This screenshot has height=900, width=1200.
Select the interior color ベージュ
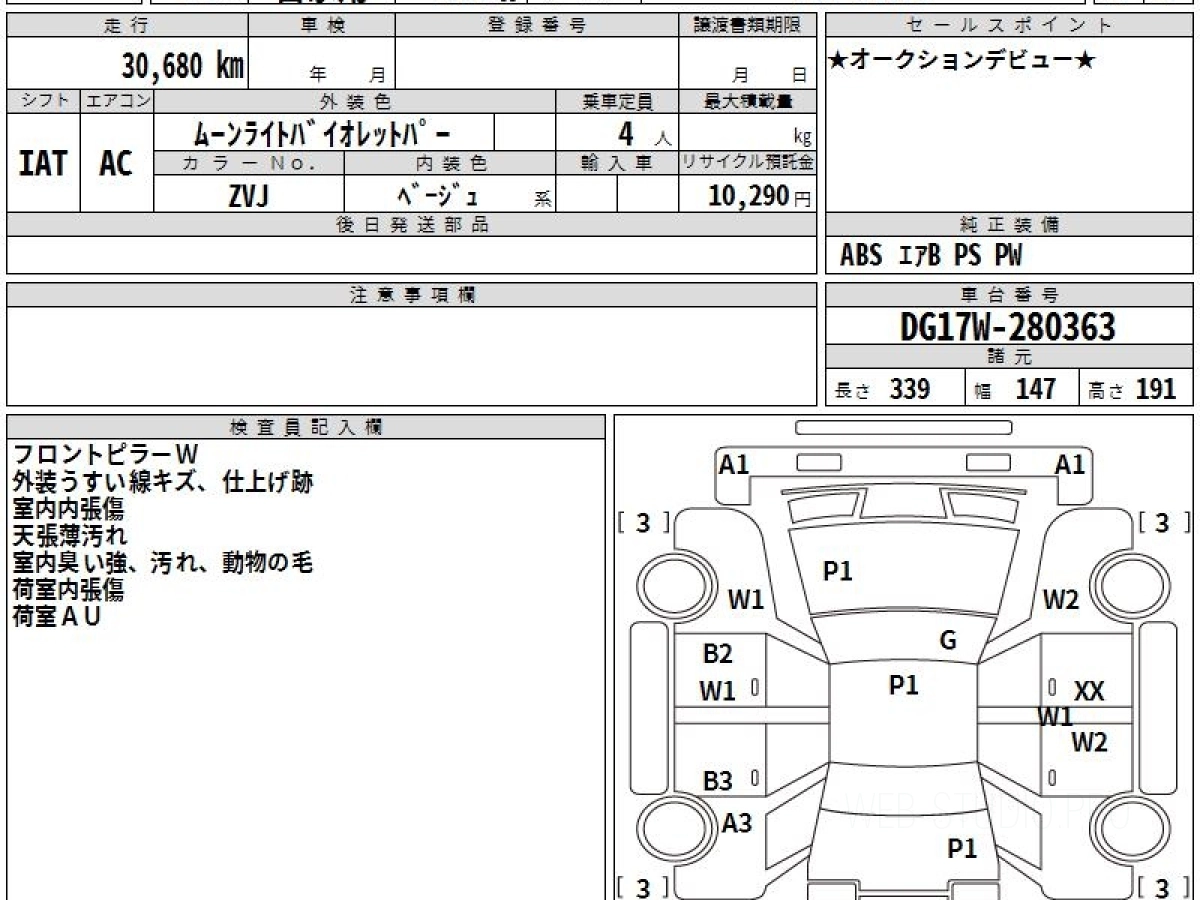(436, 195)
